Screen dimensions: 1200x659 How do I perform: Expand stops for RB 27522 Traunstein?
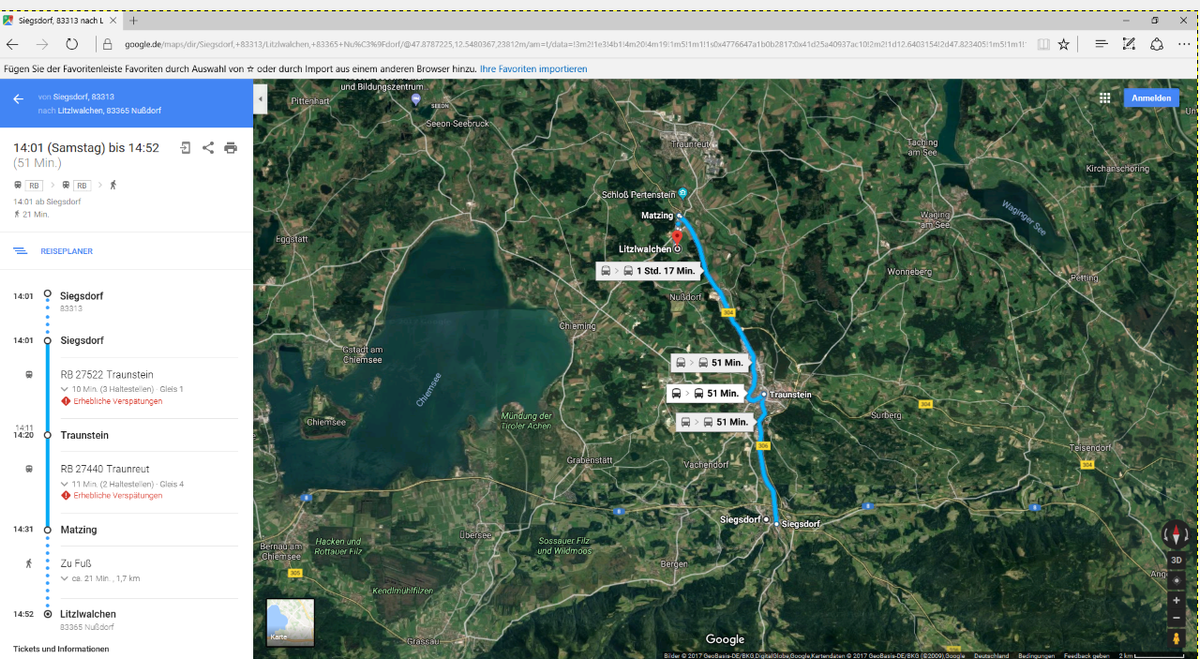pyautogui.click(x=65, y=389)
